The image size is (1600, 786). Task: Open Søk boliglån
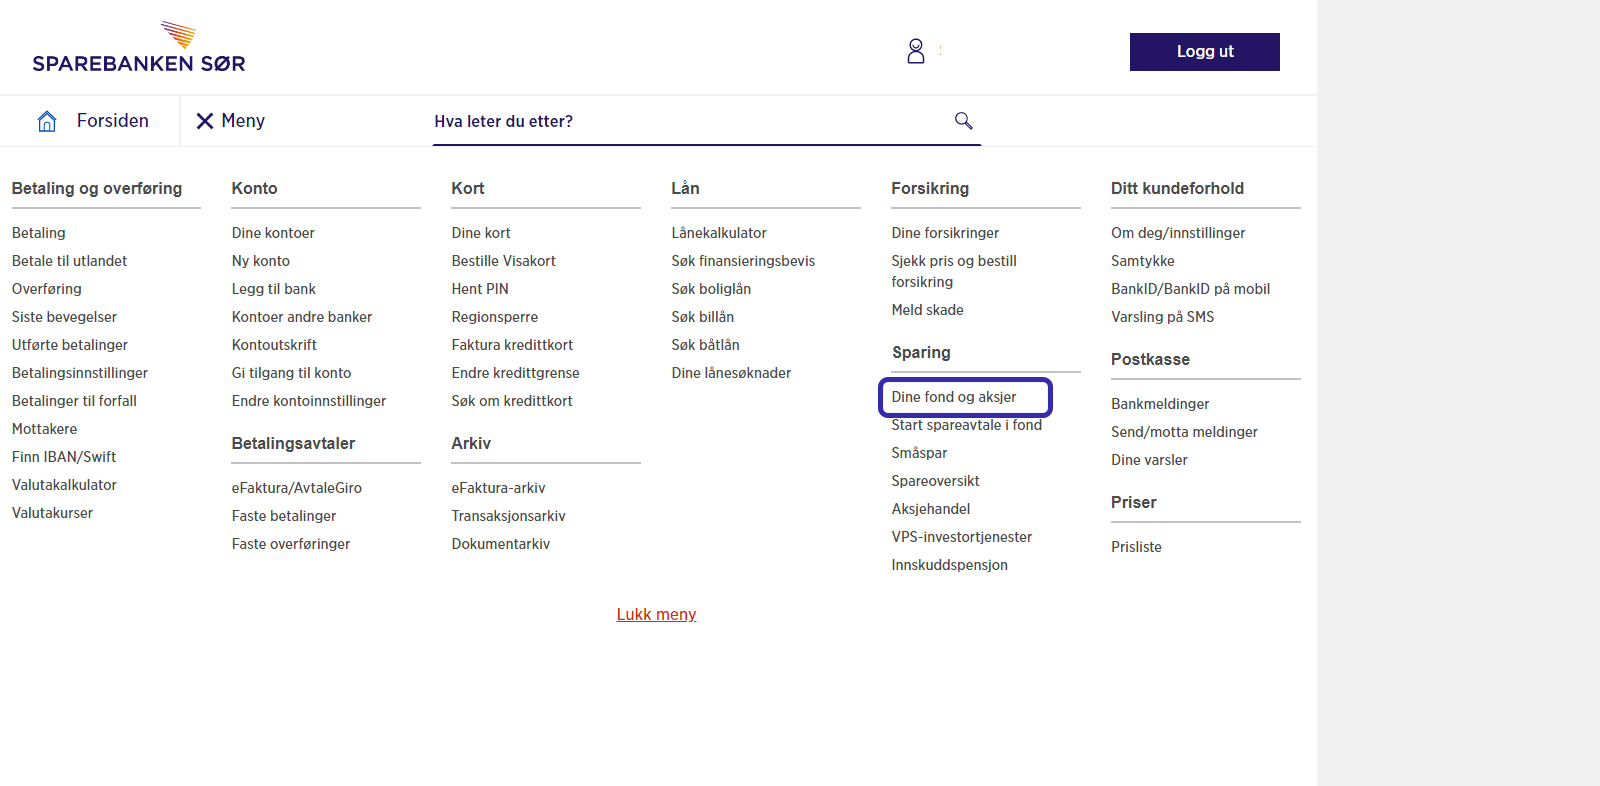click(x=711, y=289)
